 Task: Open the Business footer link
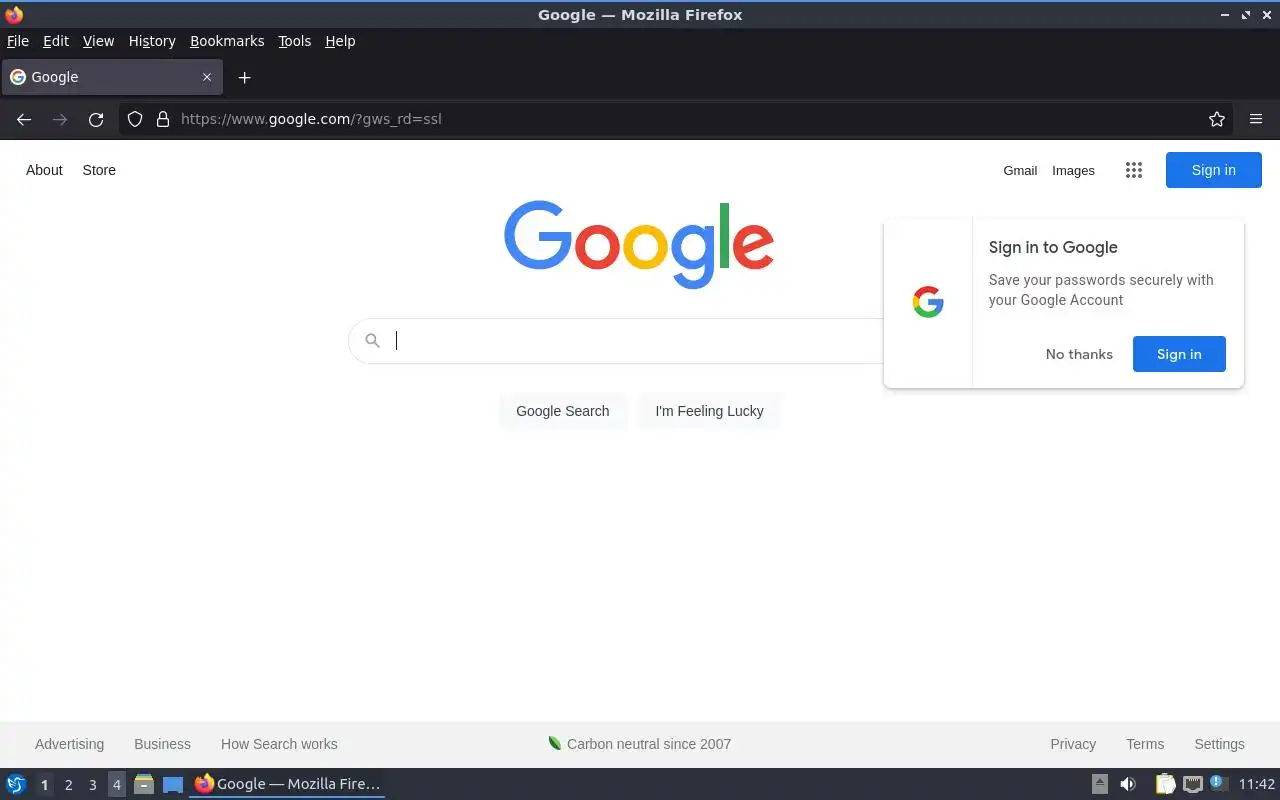point(162,744)
